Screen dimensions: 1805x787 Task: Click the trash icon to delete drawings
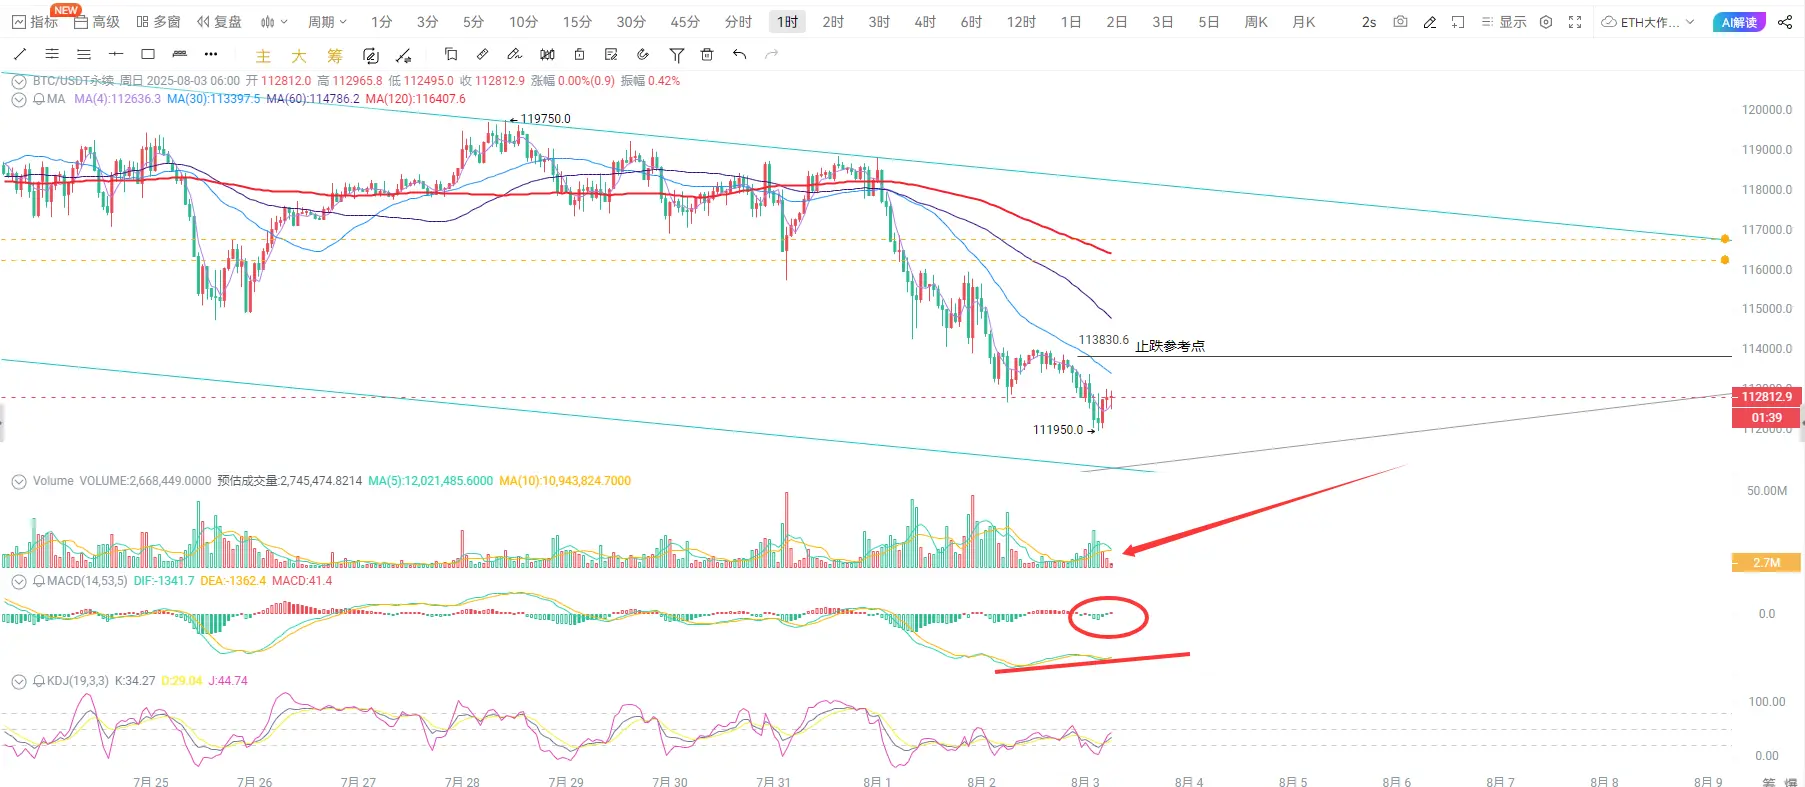click(x=708, y=55)
